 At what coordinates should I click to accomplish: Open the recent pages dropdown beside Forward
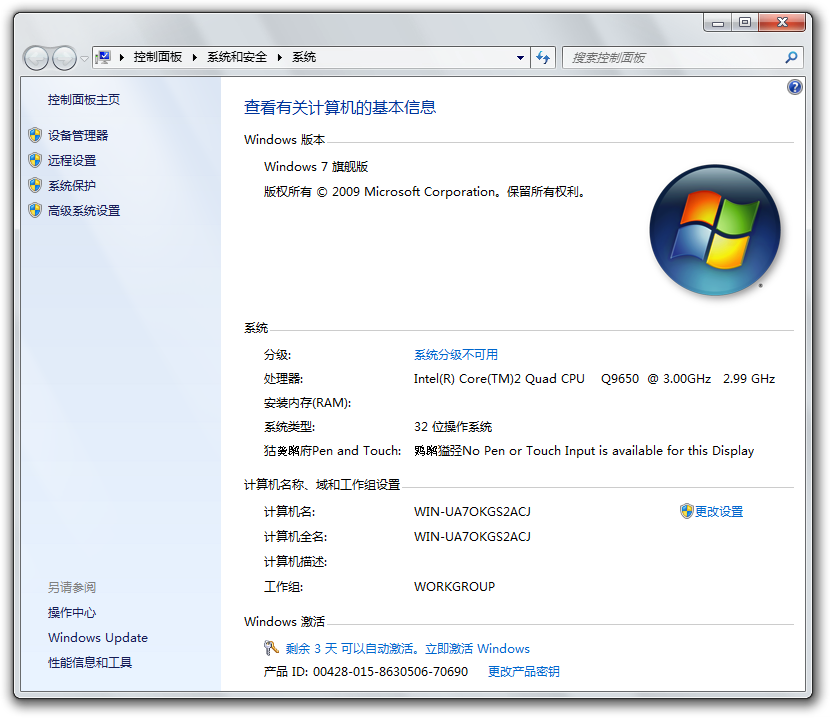[x=84, y=58]
